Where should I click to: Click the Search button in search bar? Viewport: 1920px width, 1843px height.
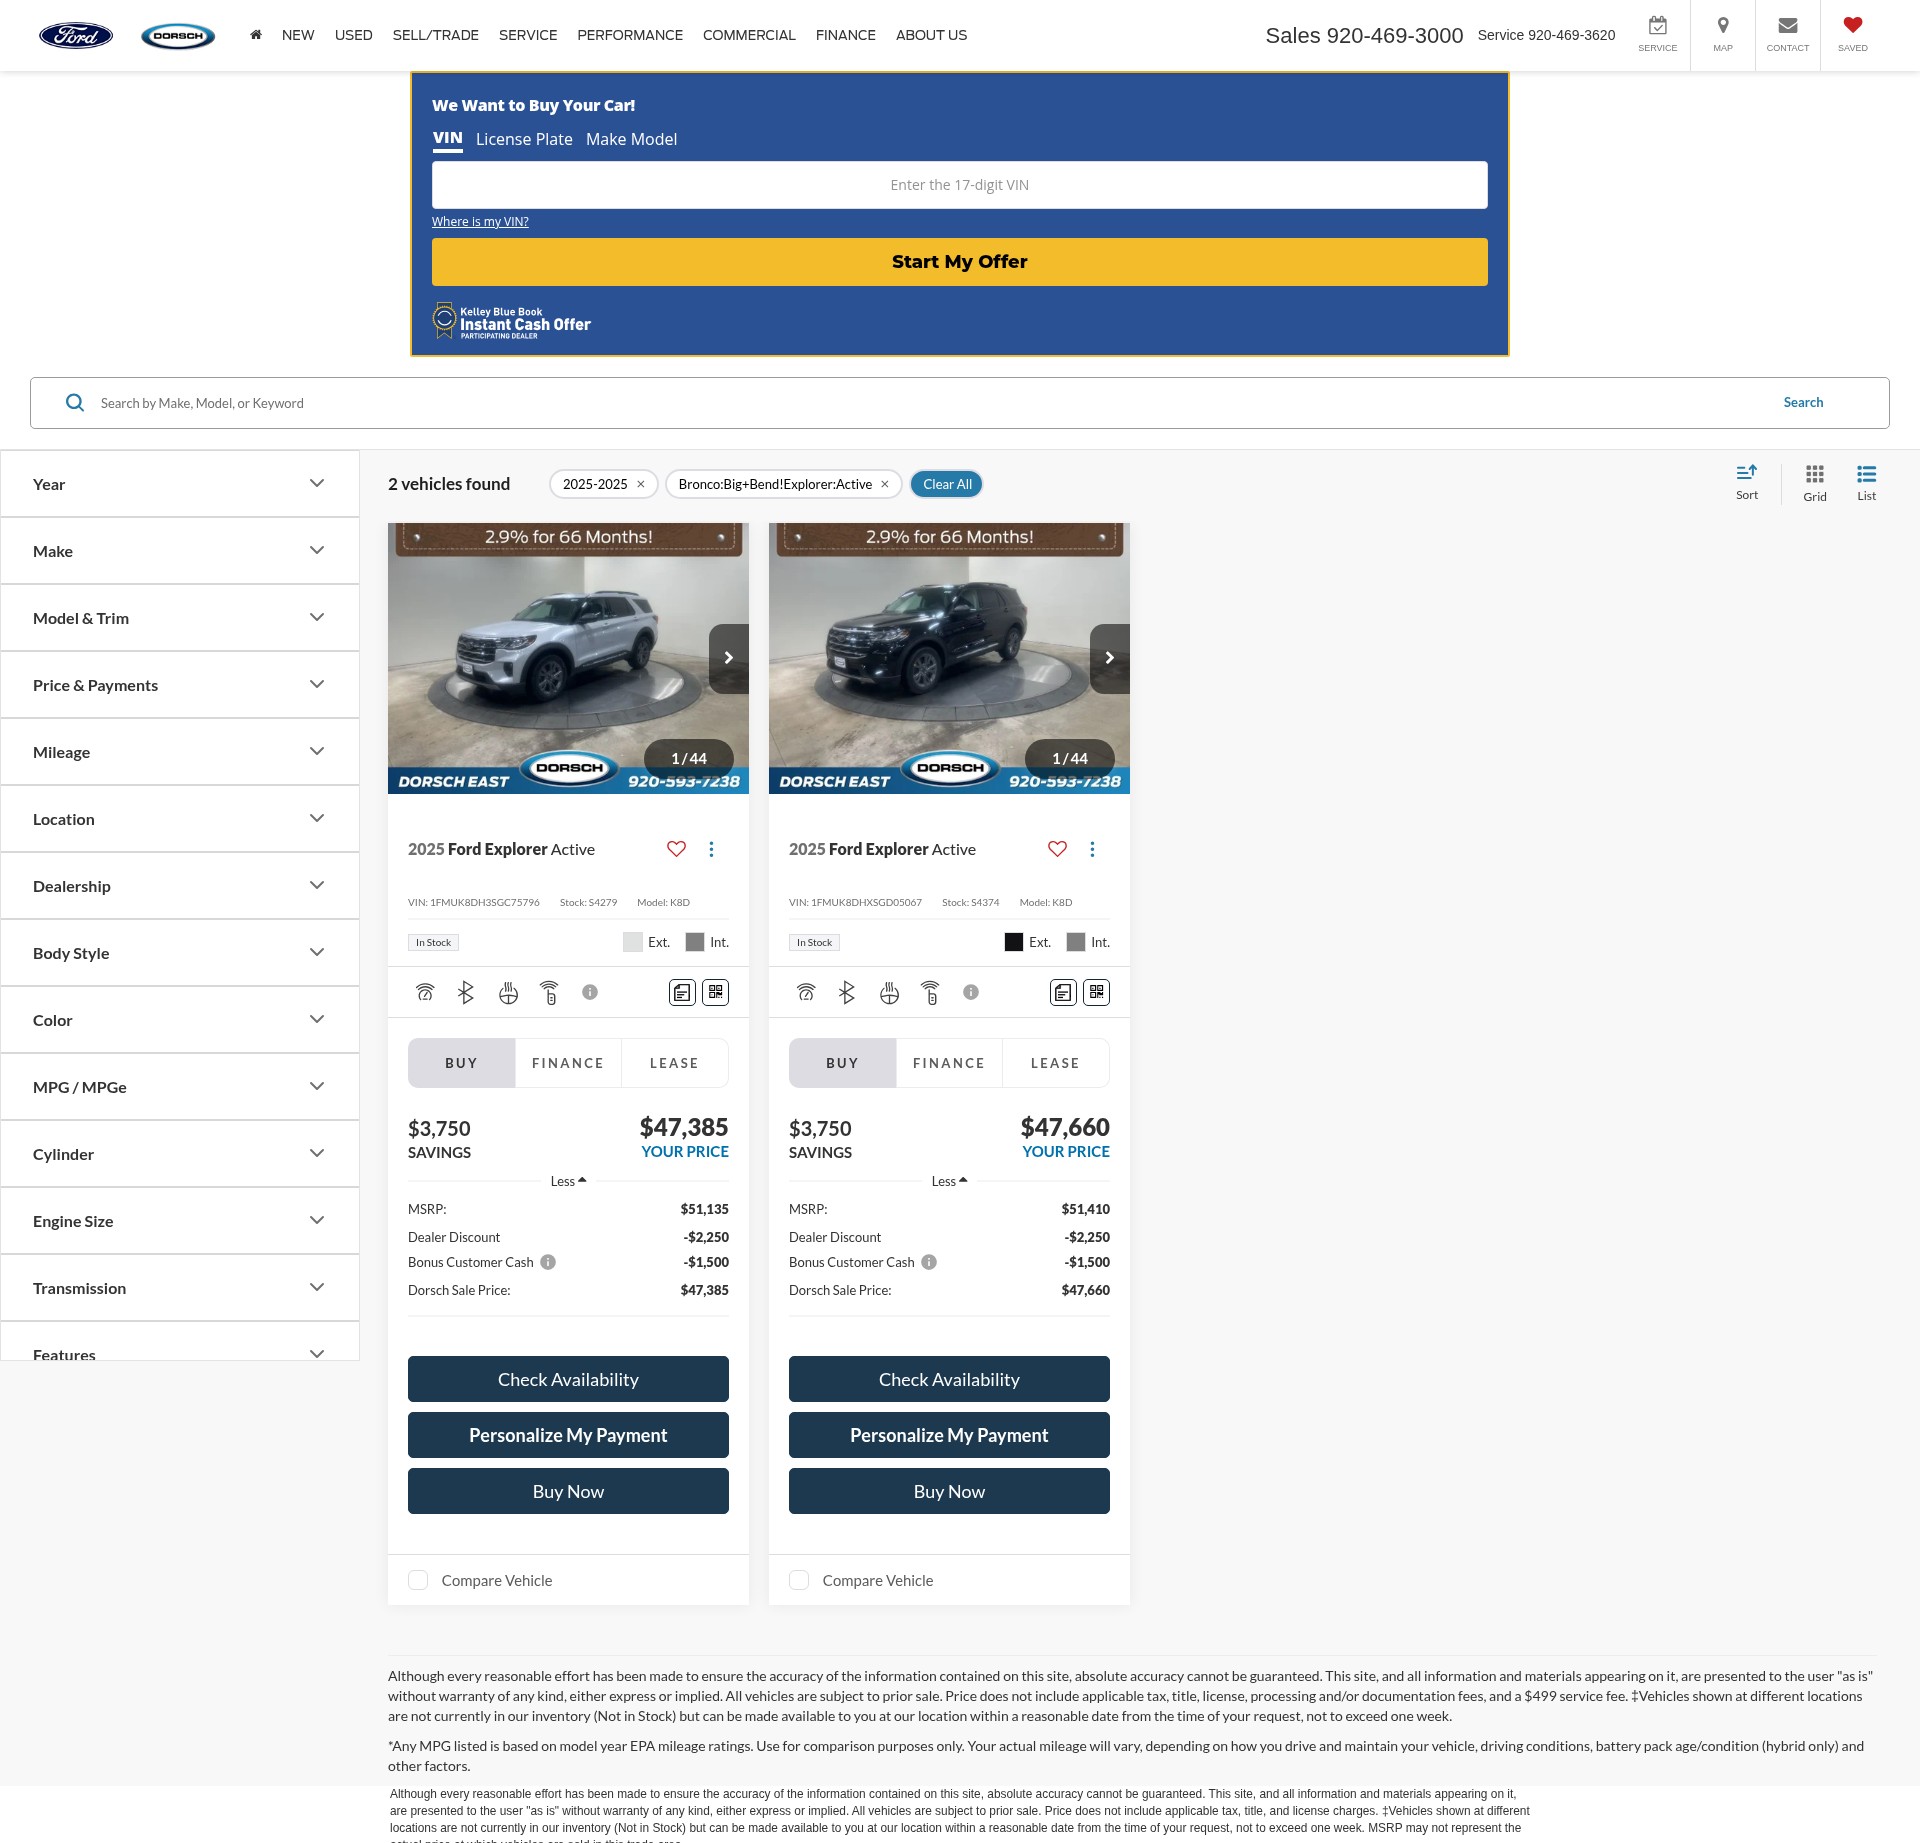(x=1803, y=402)
